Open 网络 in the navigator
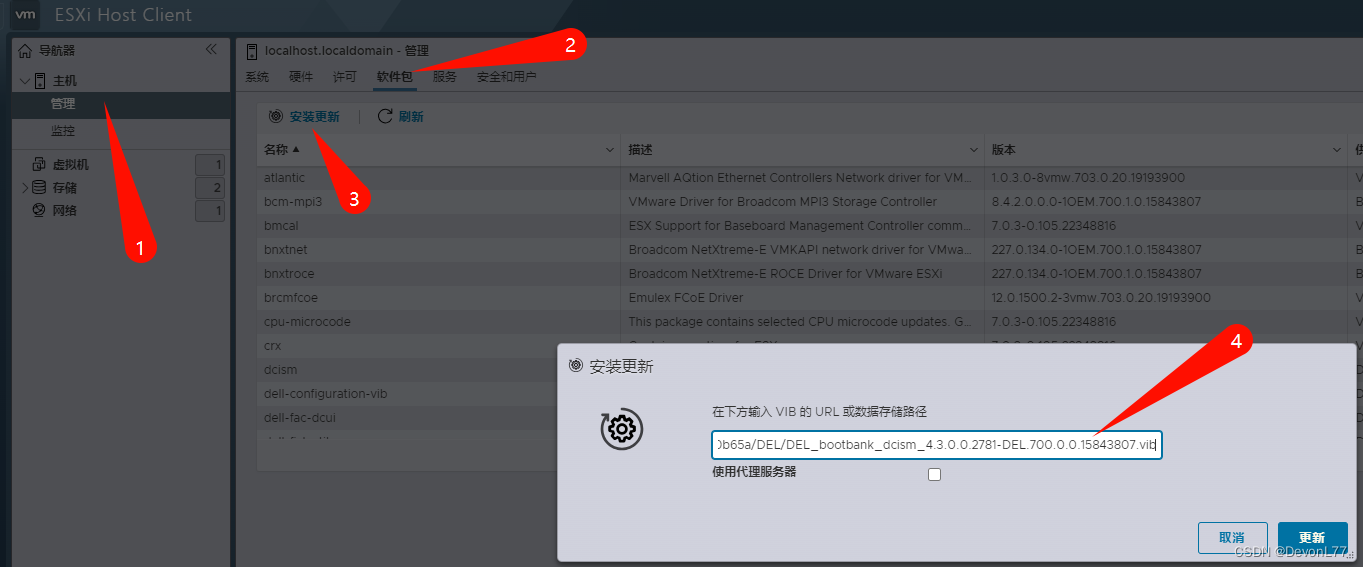1363x567 pixels. point(65,211)
